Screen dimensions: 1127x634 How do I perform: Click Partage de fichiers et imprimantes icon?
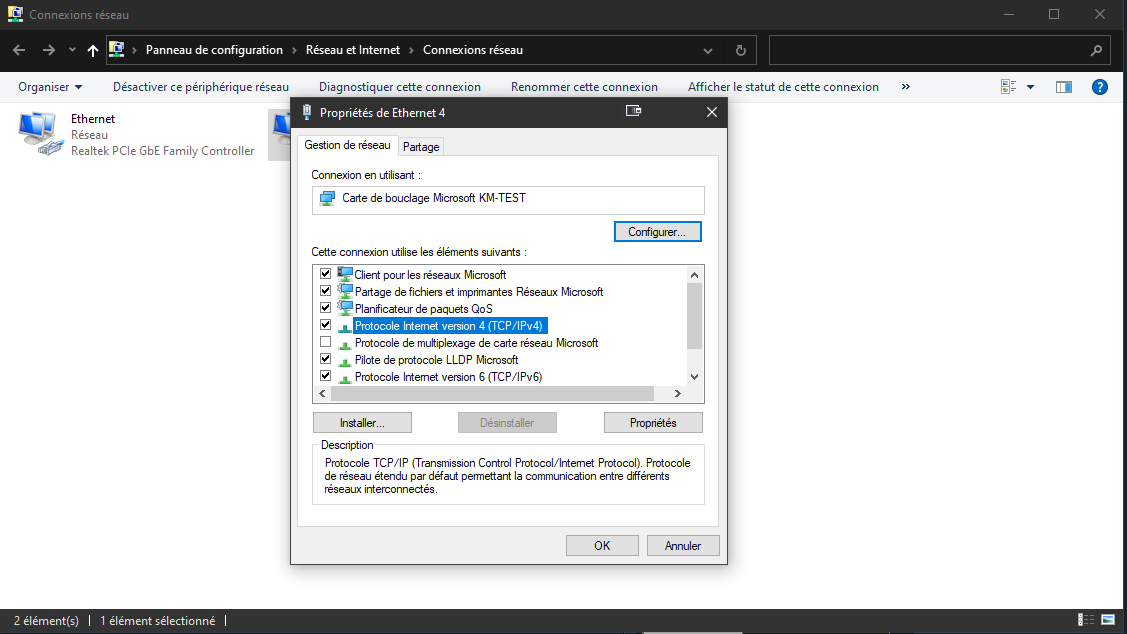[x=345, y=291]
